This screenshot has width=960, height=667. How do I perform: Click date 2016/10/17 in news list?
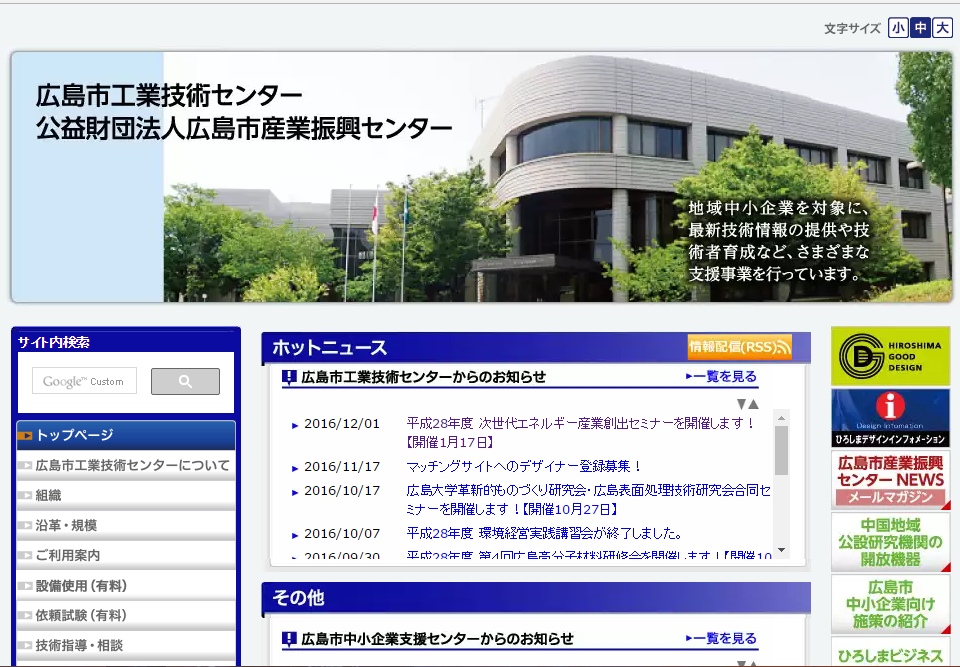(x=342, y=491)
